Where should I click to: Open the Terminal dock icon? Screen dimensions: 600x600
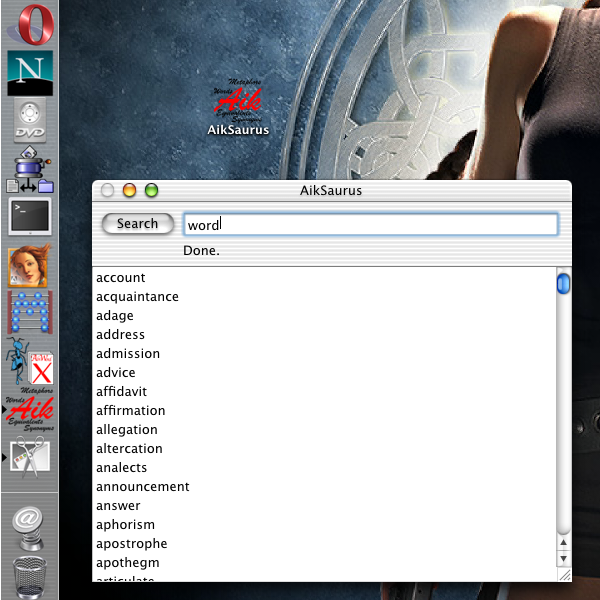click(30, 216)
